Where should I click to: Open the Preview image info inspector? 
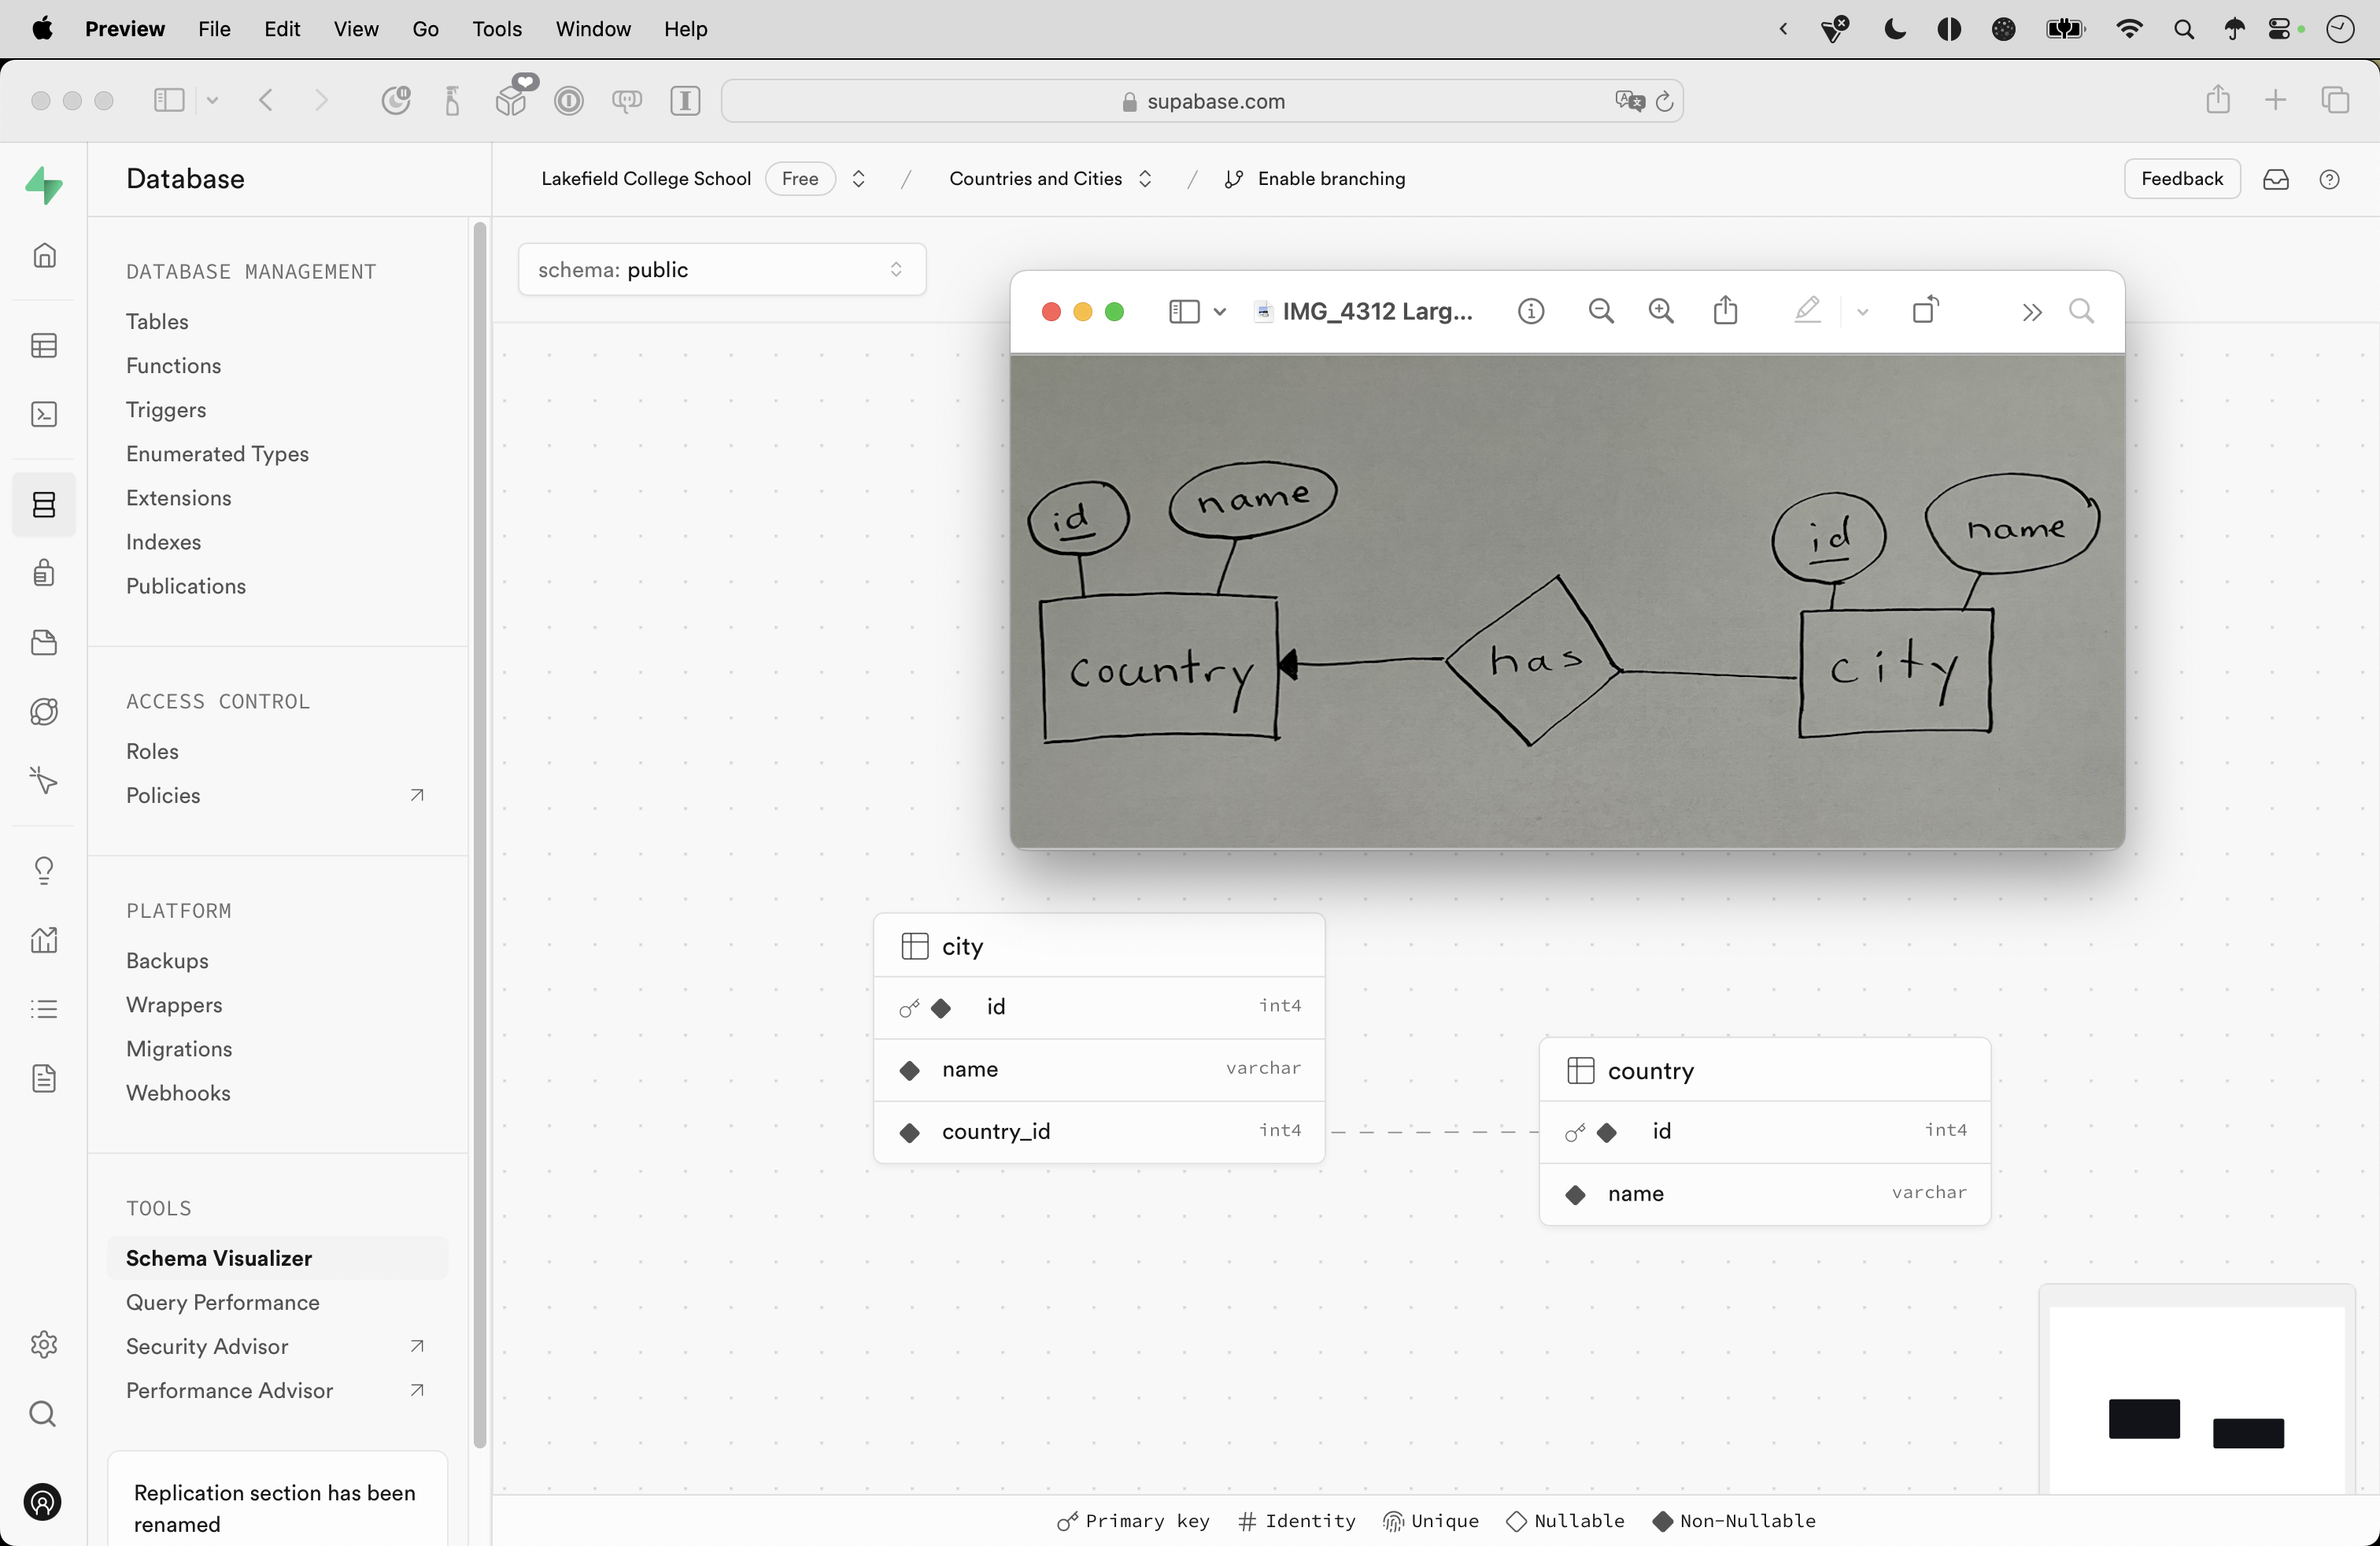coord(1530,311)
